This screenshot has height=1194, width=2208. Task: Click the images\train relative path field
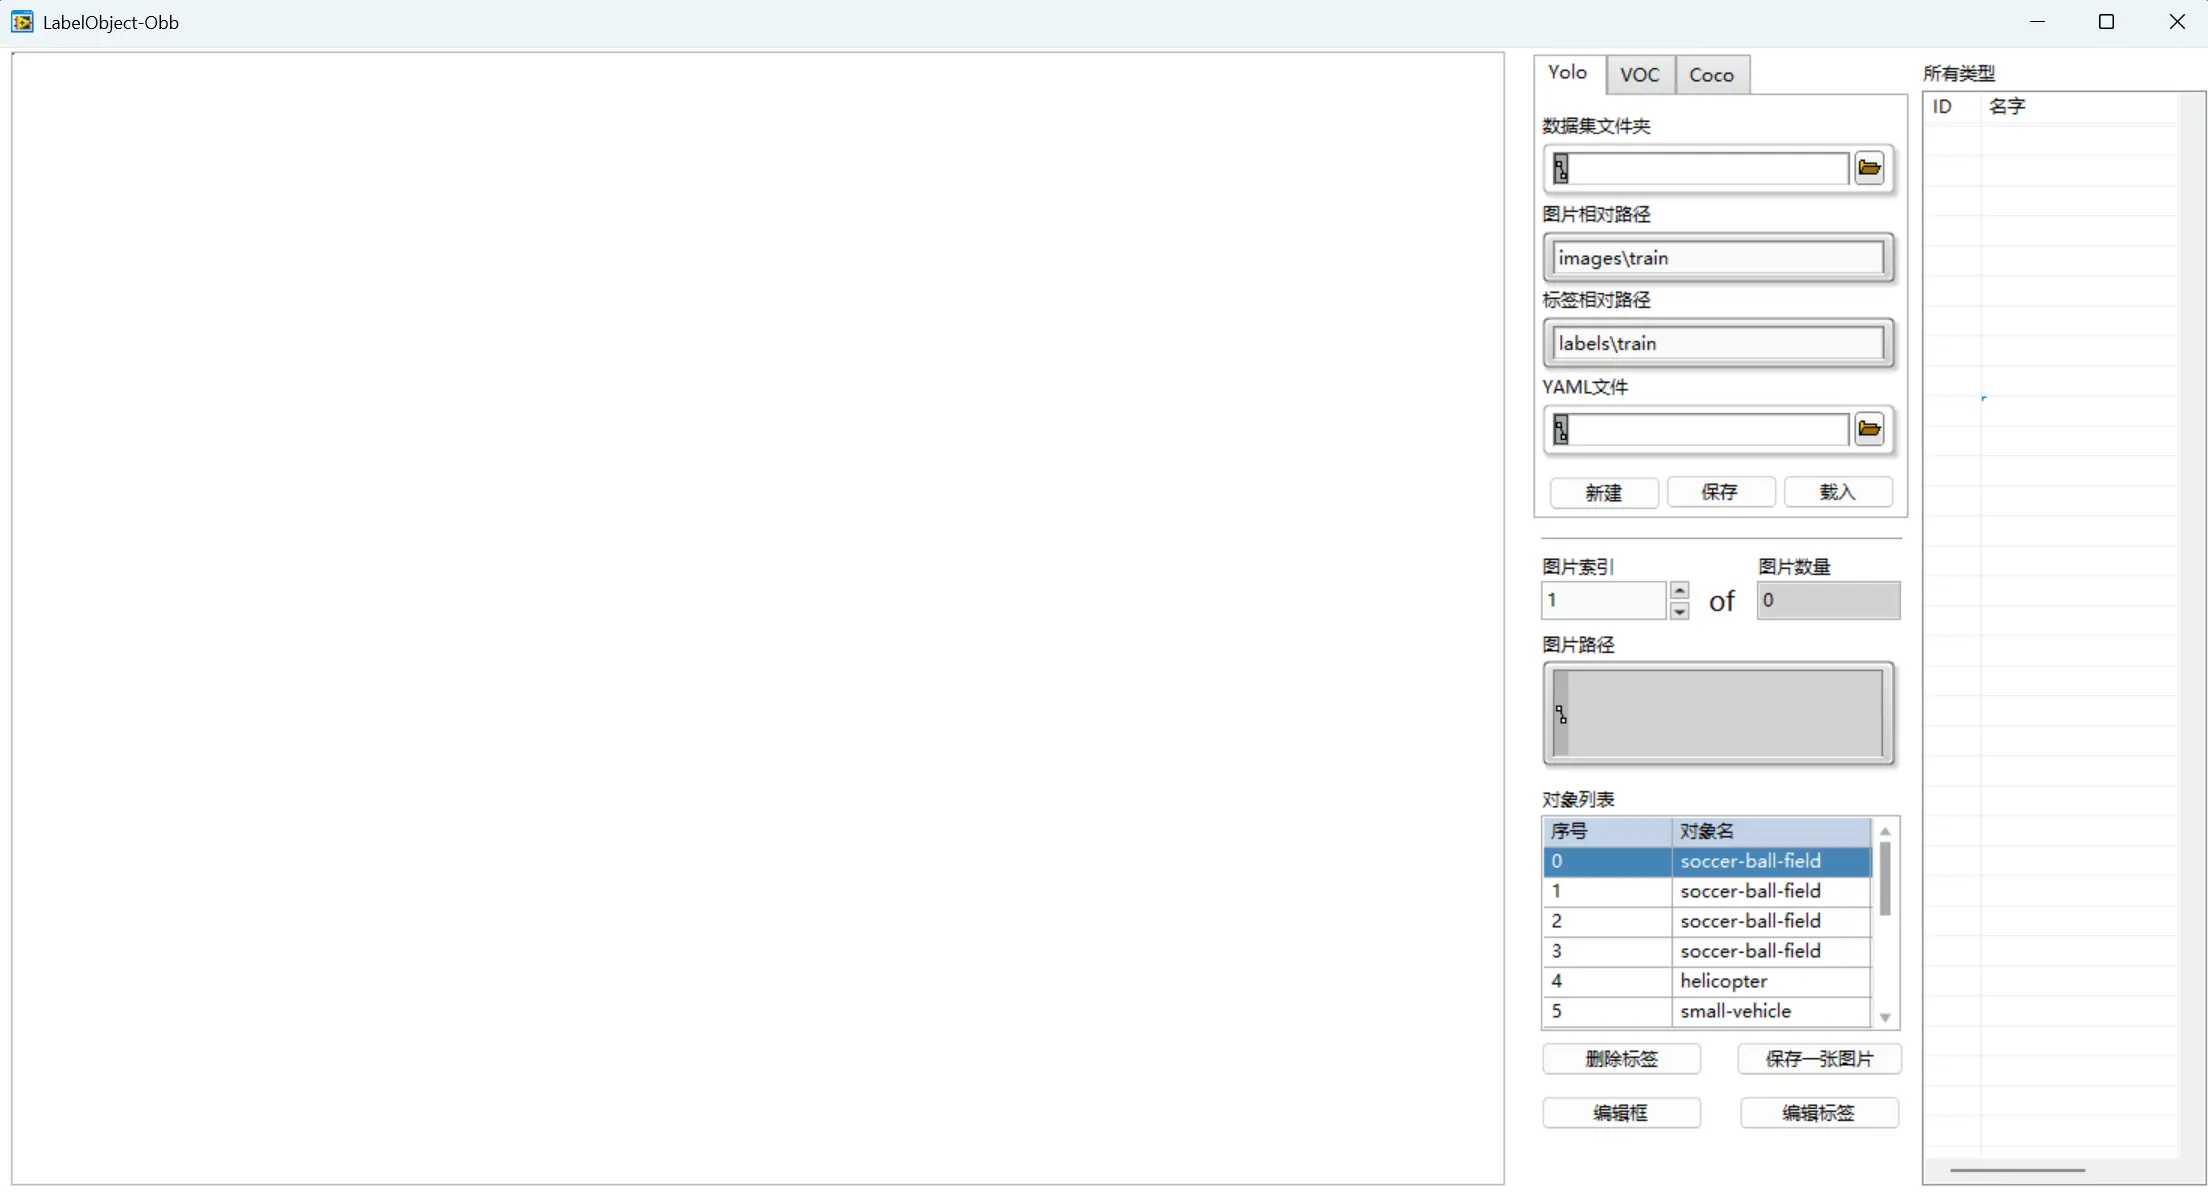(x=1717, y=258)
